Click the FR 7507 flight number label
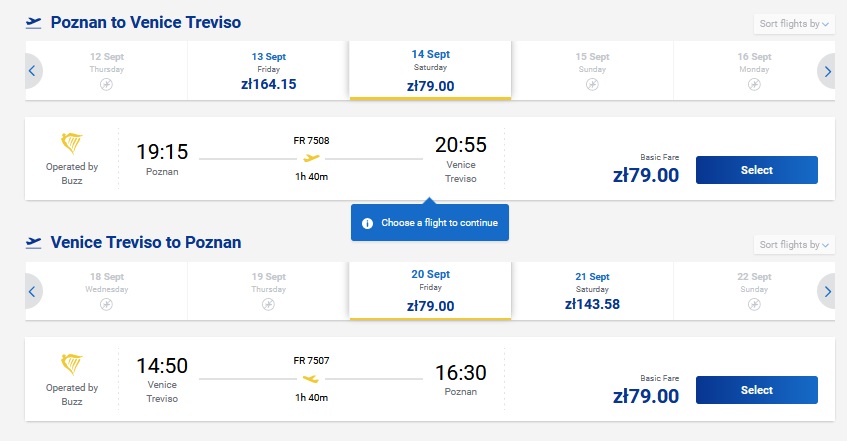Screen dimensions: 847x441 click(311, 360)
